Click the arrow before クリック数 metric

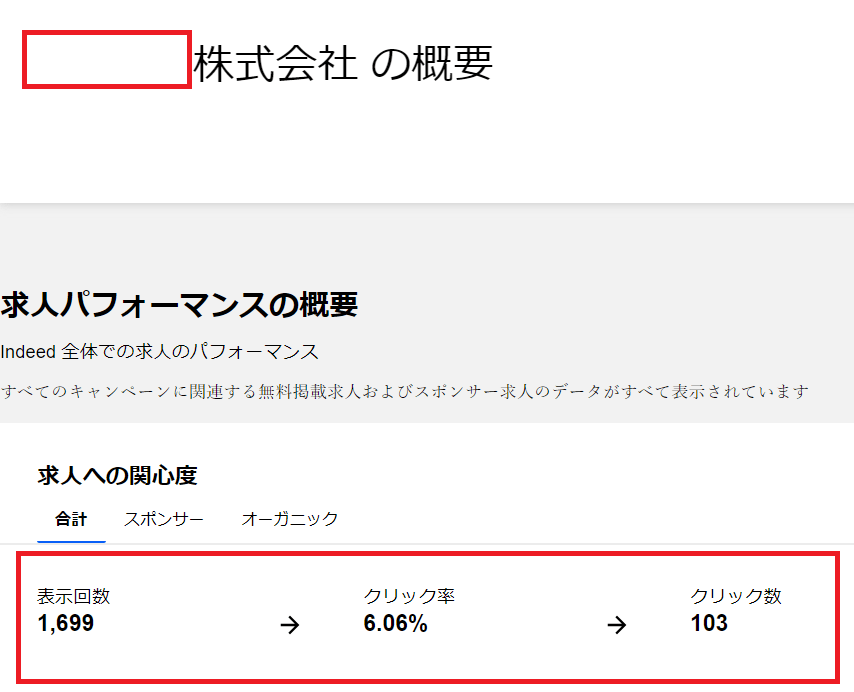(x=617, y=626)
